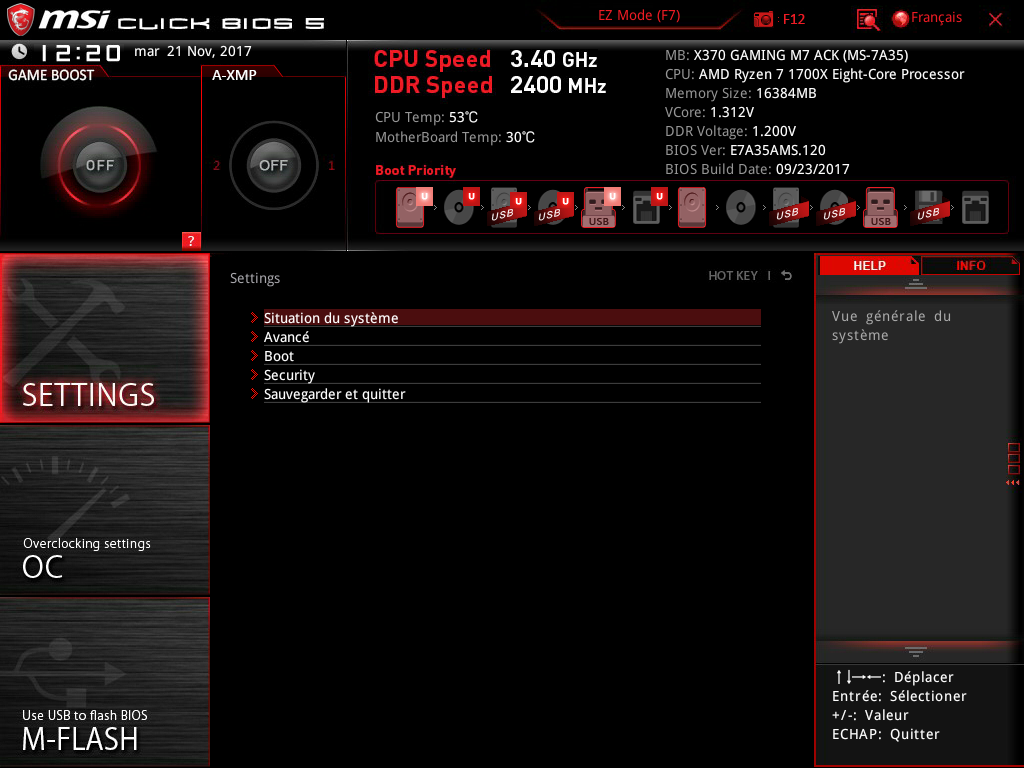Open the SETTINGS tile
The image size is (1024, 768).
pyautogui.click(x=104, y=338)
